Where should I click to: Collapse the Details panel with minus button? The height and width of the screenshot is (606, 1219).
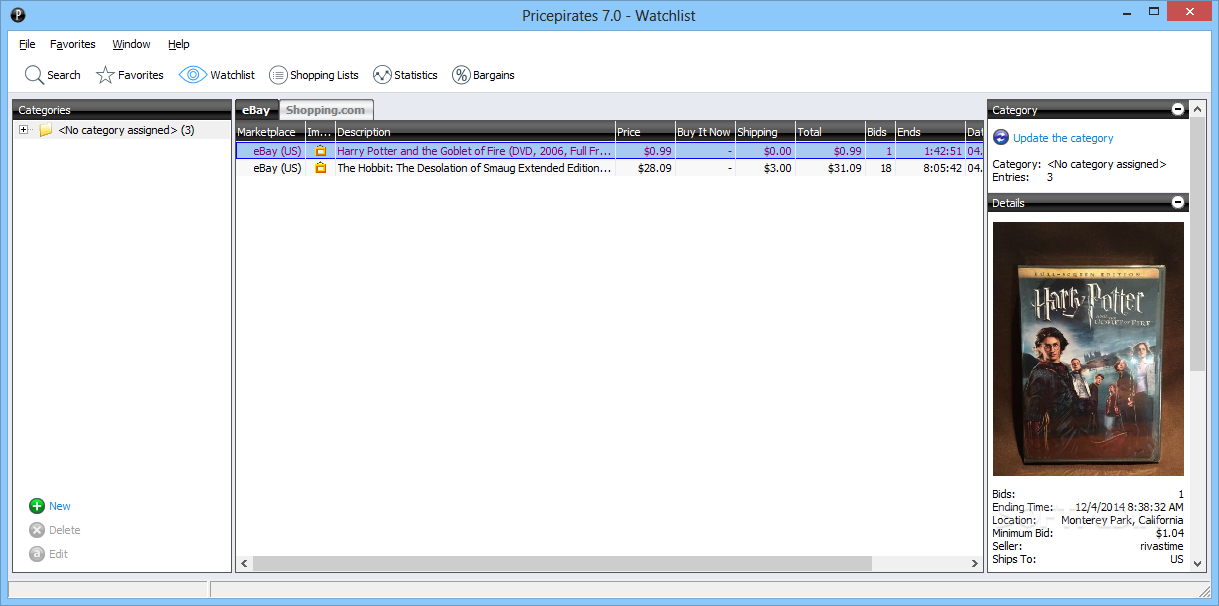click(1178, 202)
